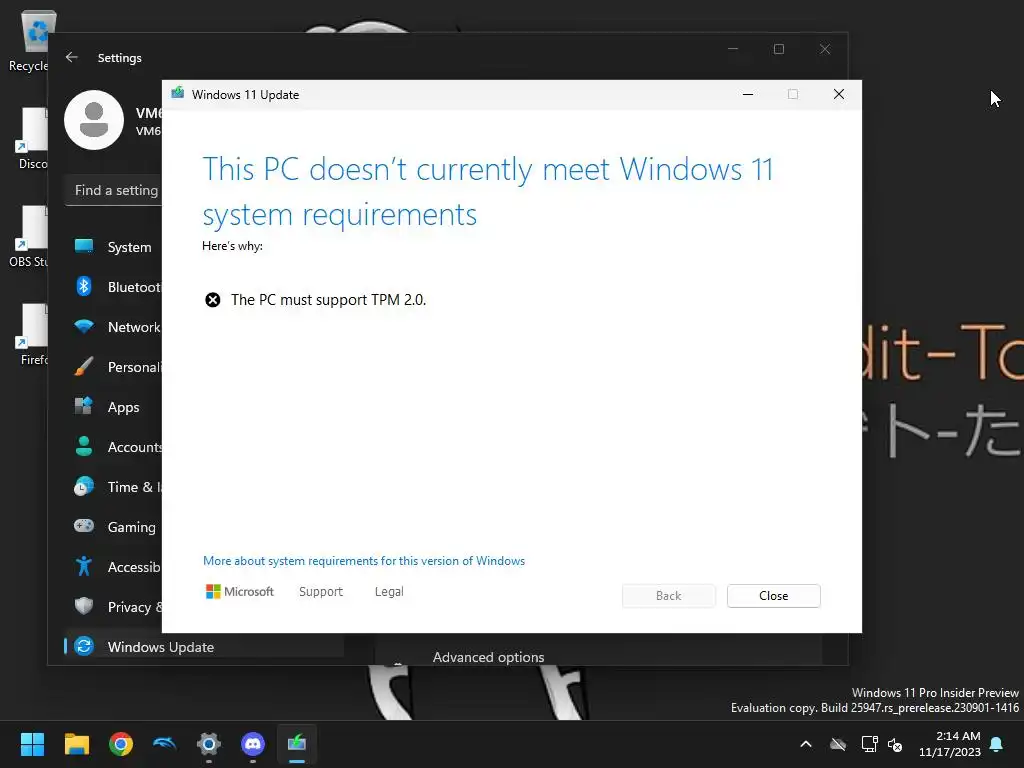Open Network section in Settings sidebar

coord(114,327)
